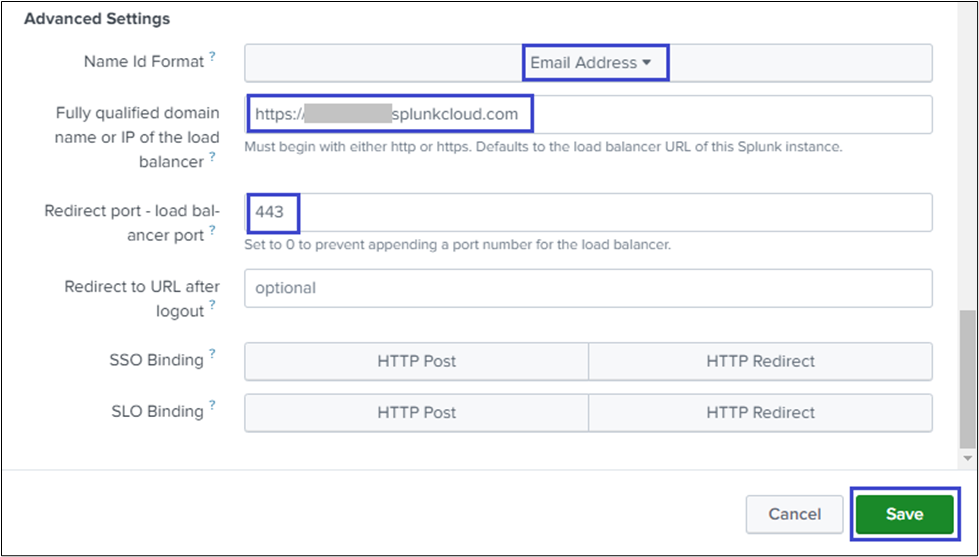Show help for Redirect to URL after logout
This screenshot has width=979, height=557.
(x=212, y=308)
